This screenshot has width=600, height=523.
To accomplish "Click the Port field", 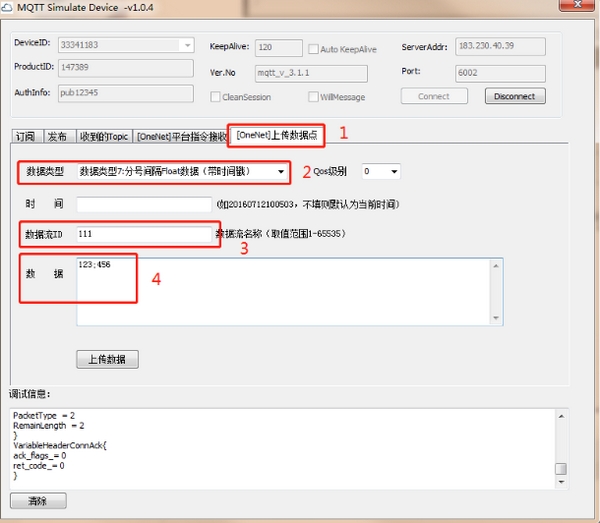I will 500,73.
